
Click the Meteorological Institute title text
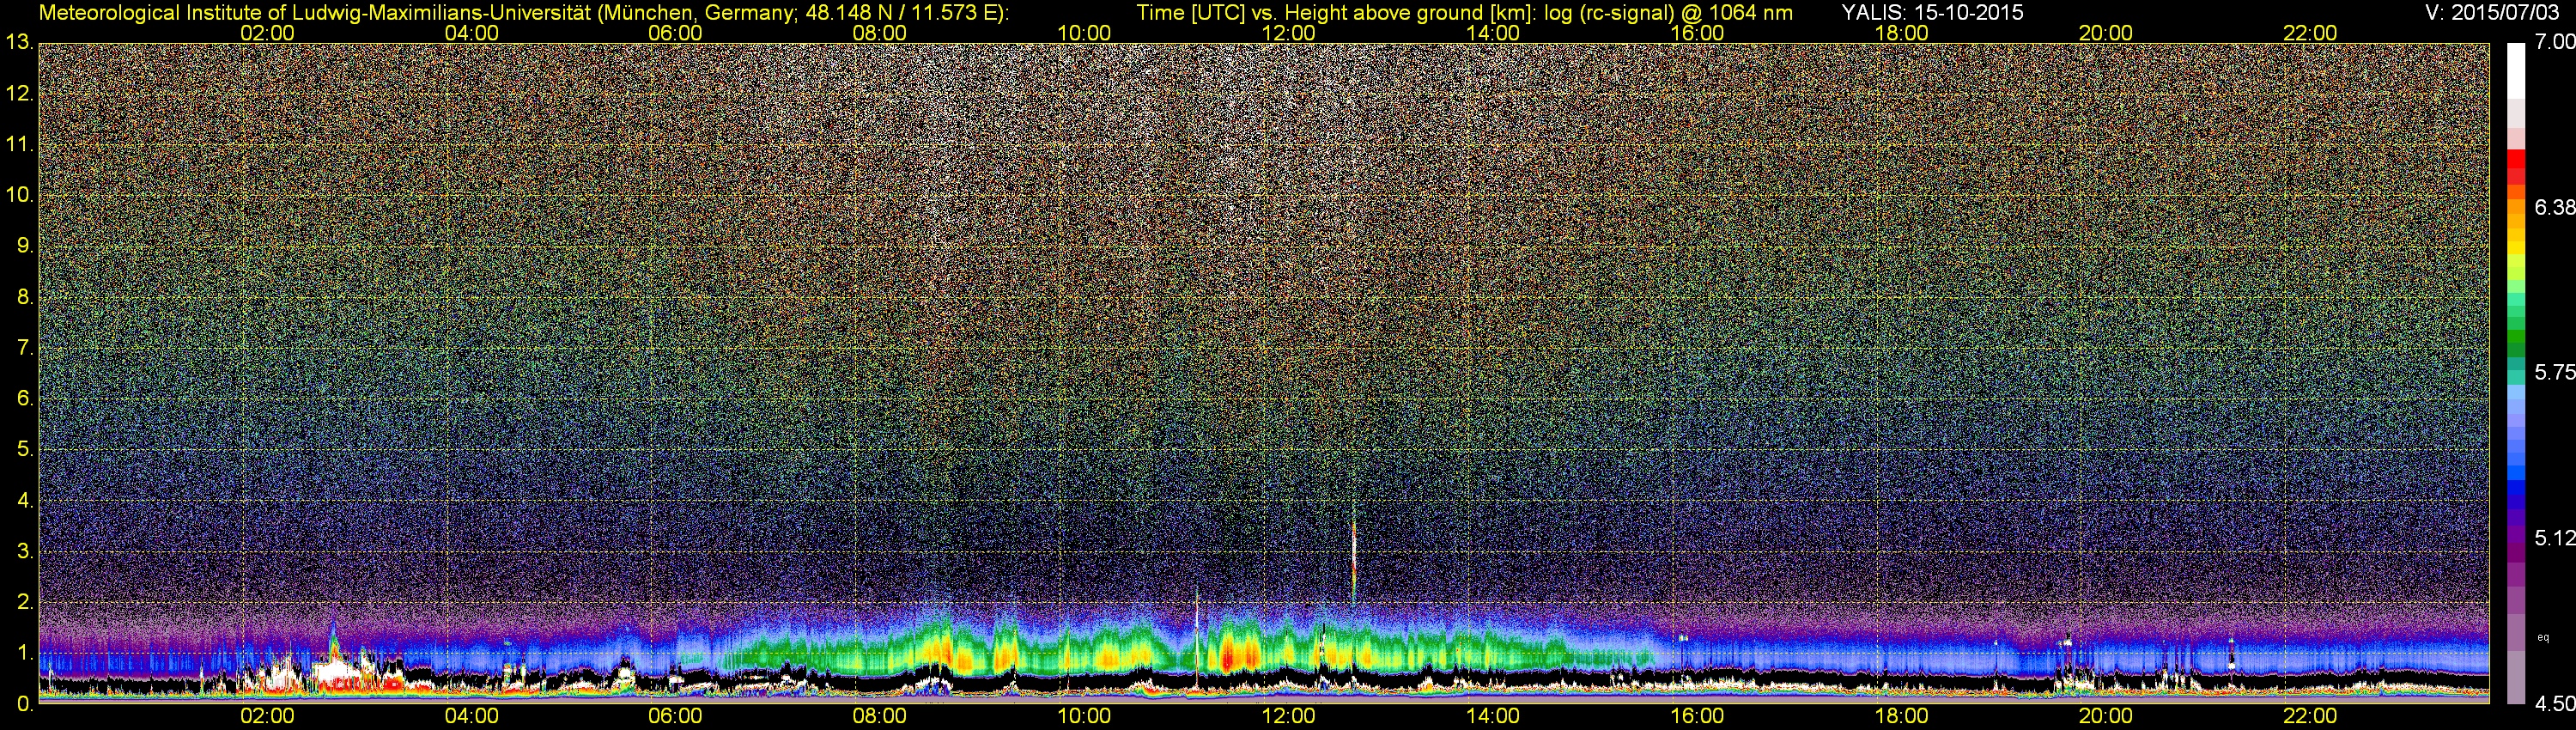tap(524, 13)
